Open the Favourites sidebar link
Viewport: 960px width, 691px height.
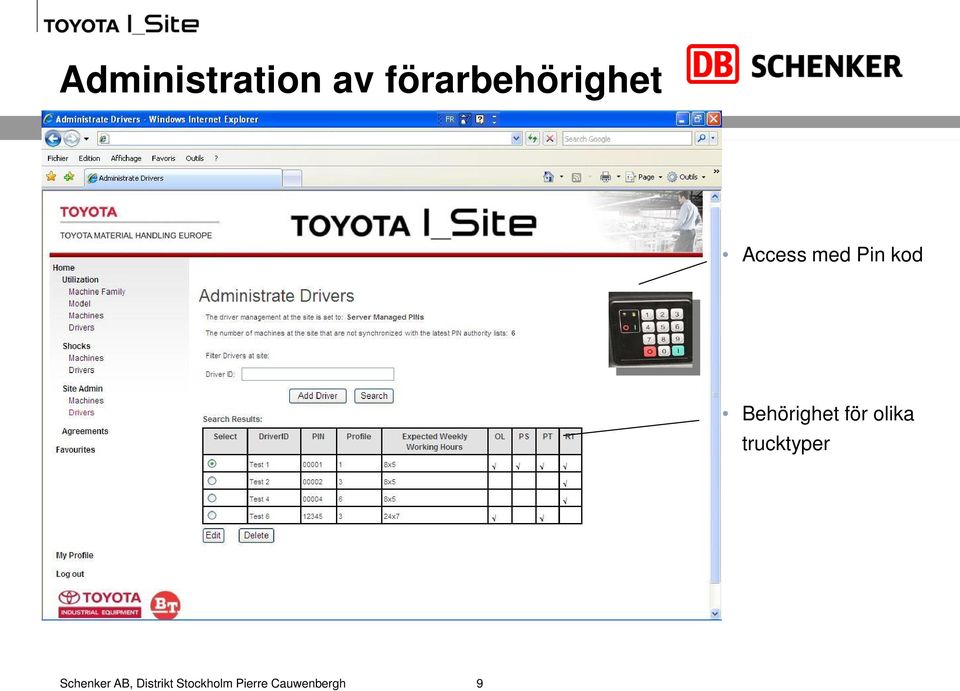coord(75,449)
